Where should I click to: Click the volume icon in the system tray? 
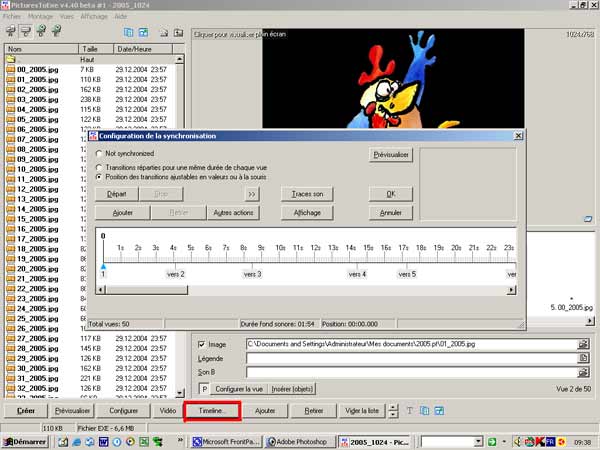click(x=517, y=442)
